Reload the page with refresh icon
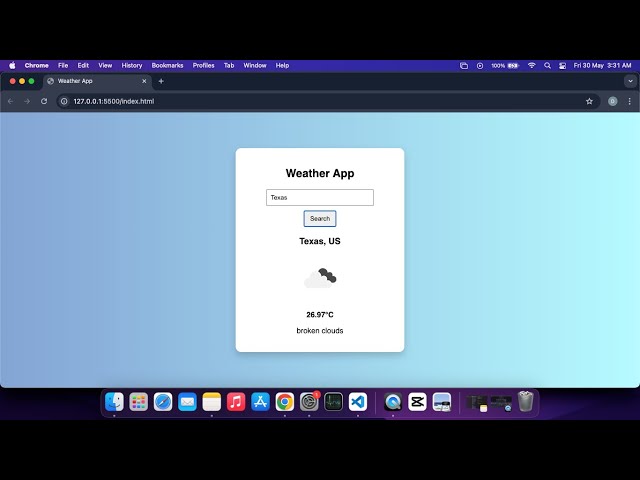640x480 pixels. [x=44, y=101]
